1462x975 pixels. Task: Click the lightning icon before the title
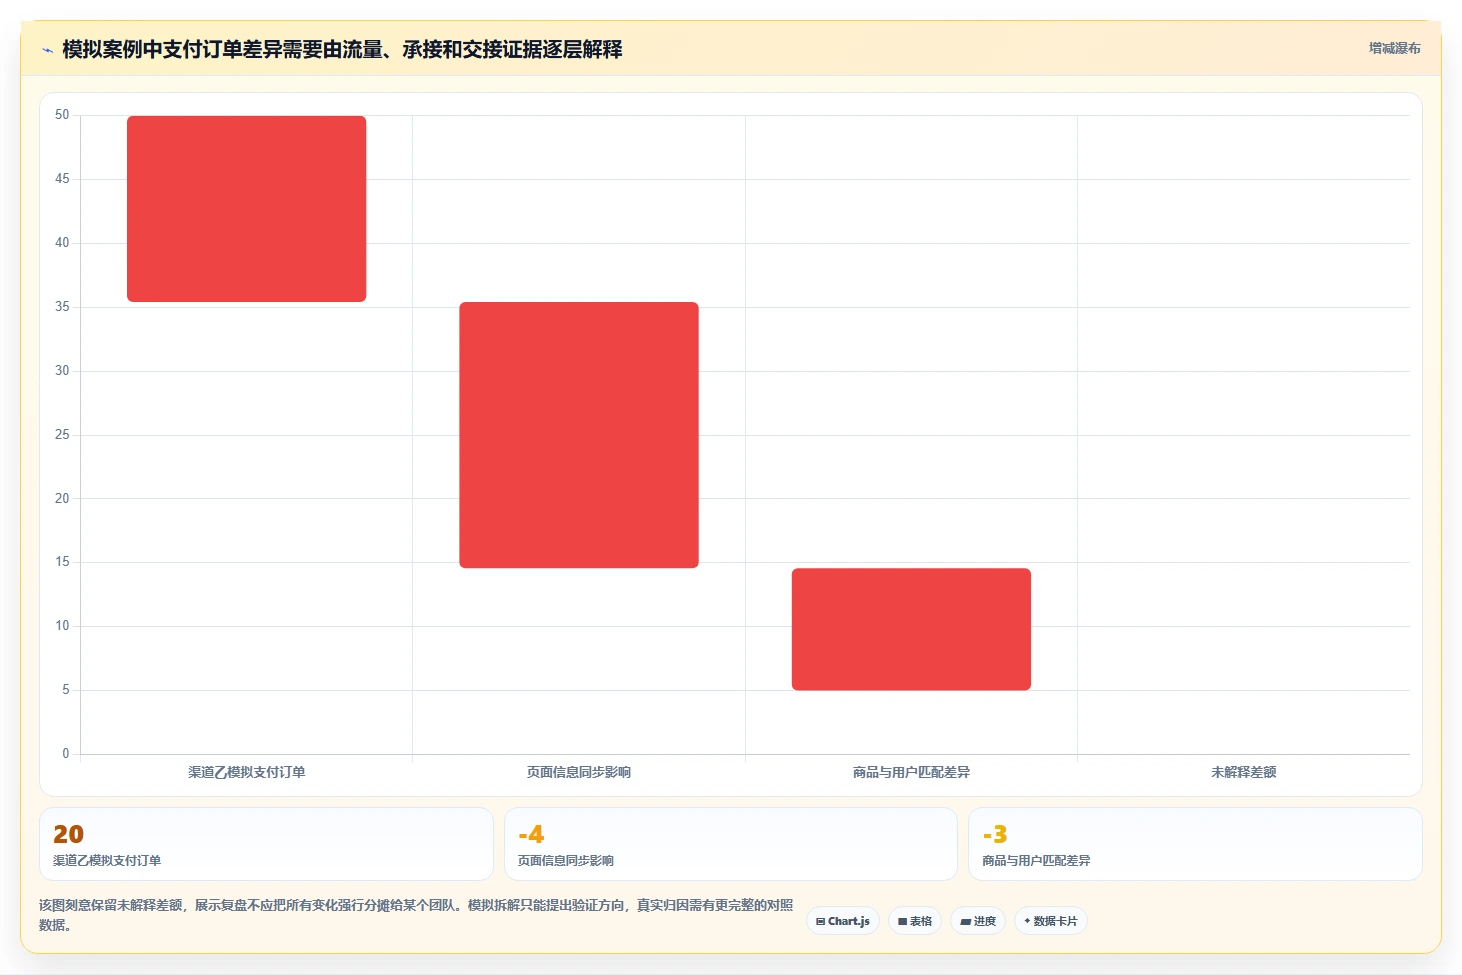[x=47, y=50]
